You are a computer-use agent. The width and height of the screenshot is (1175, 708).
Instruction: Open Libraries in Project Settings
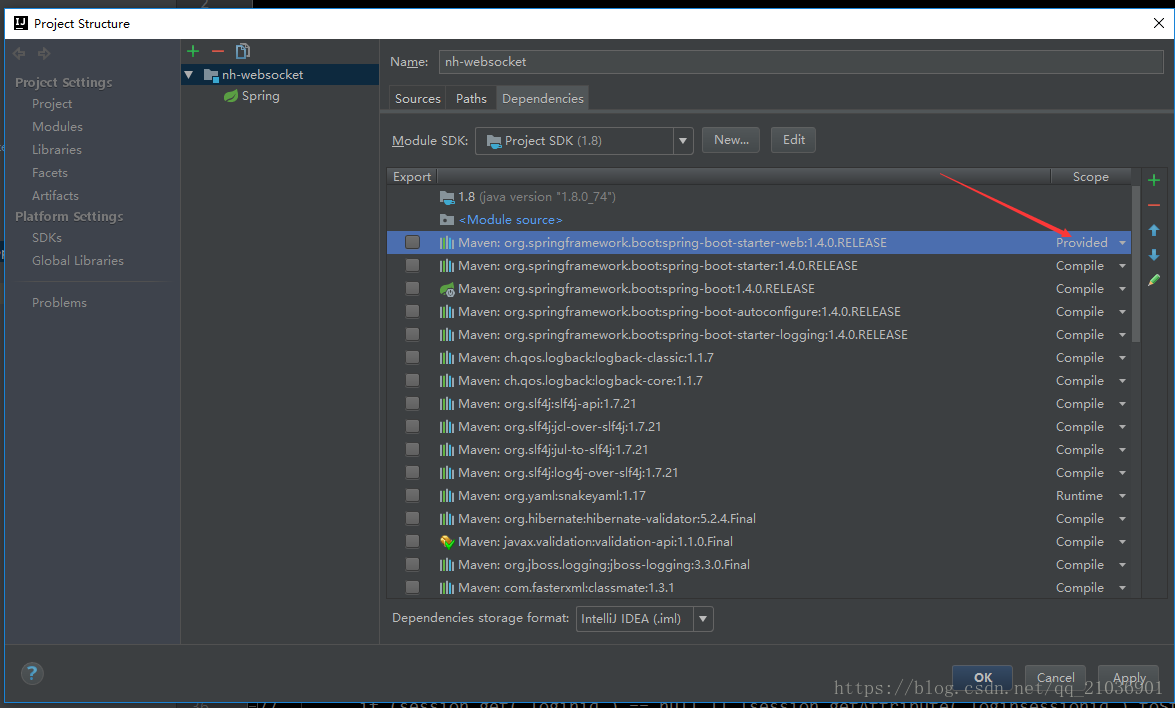(57, 150)
